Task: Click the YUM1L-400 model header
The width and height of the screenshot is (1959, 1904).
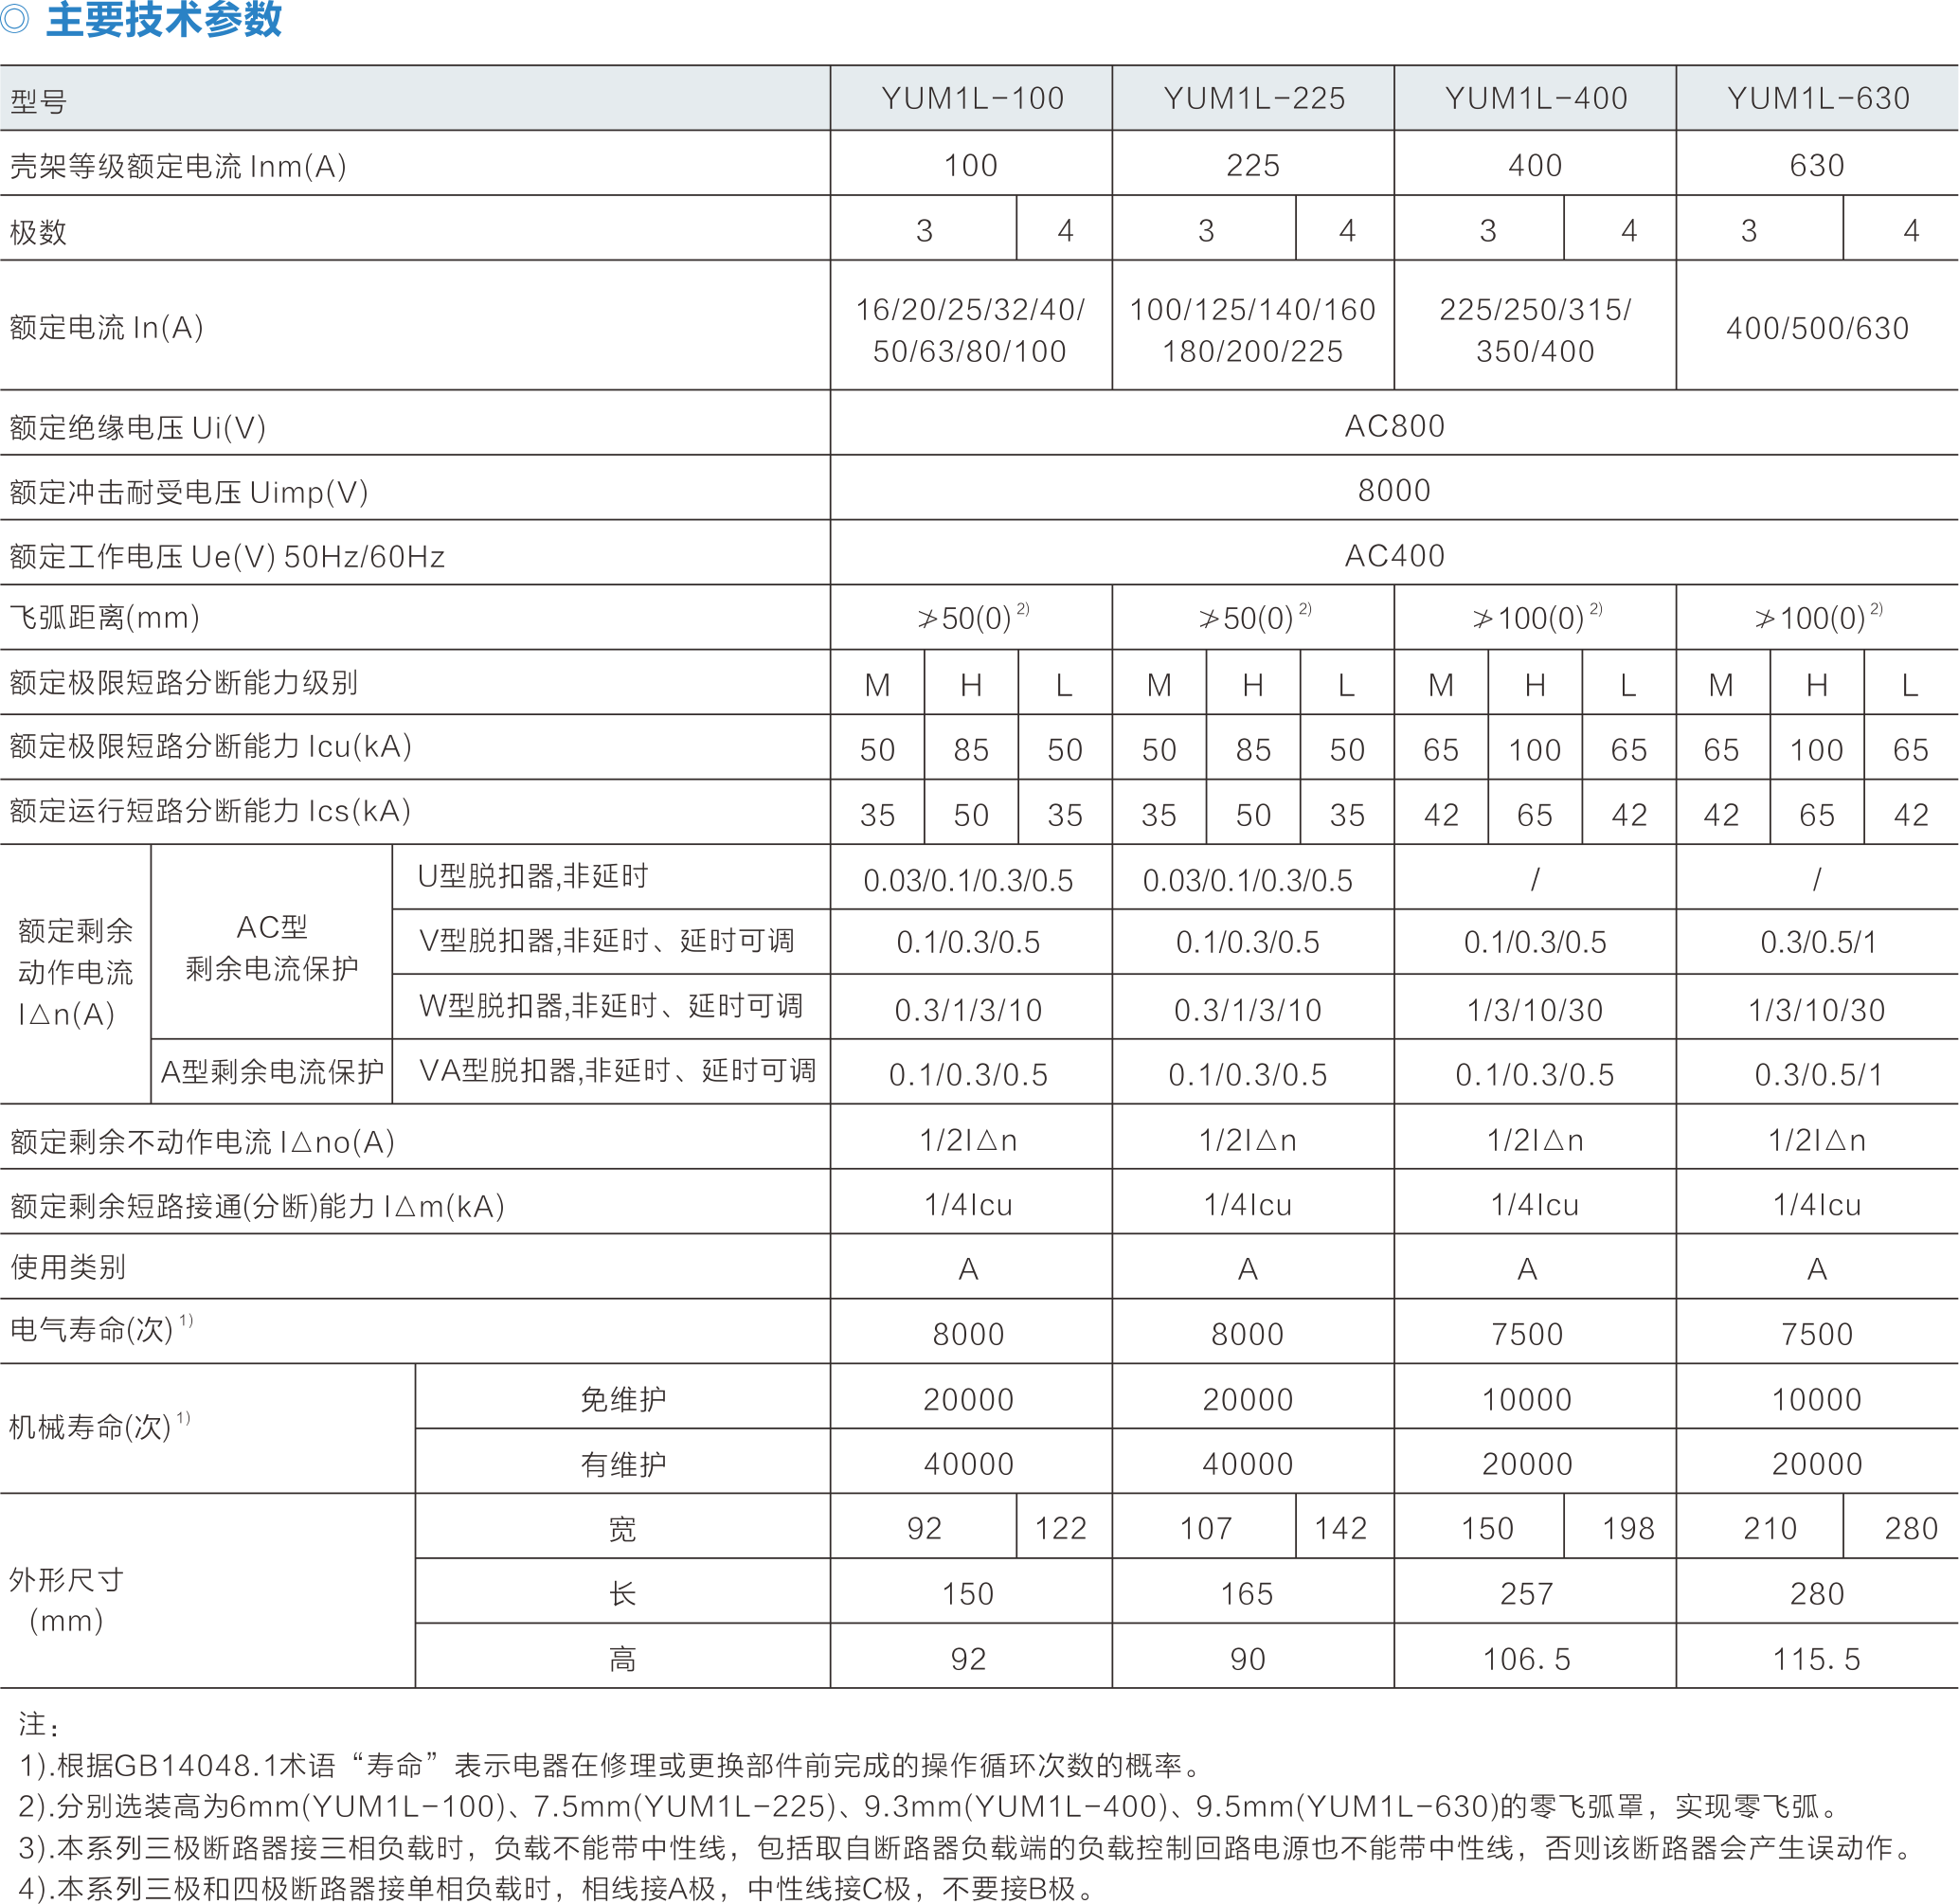Action: (1535, 99)
